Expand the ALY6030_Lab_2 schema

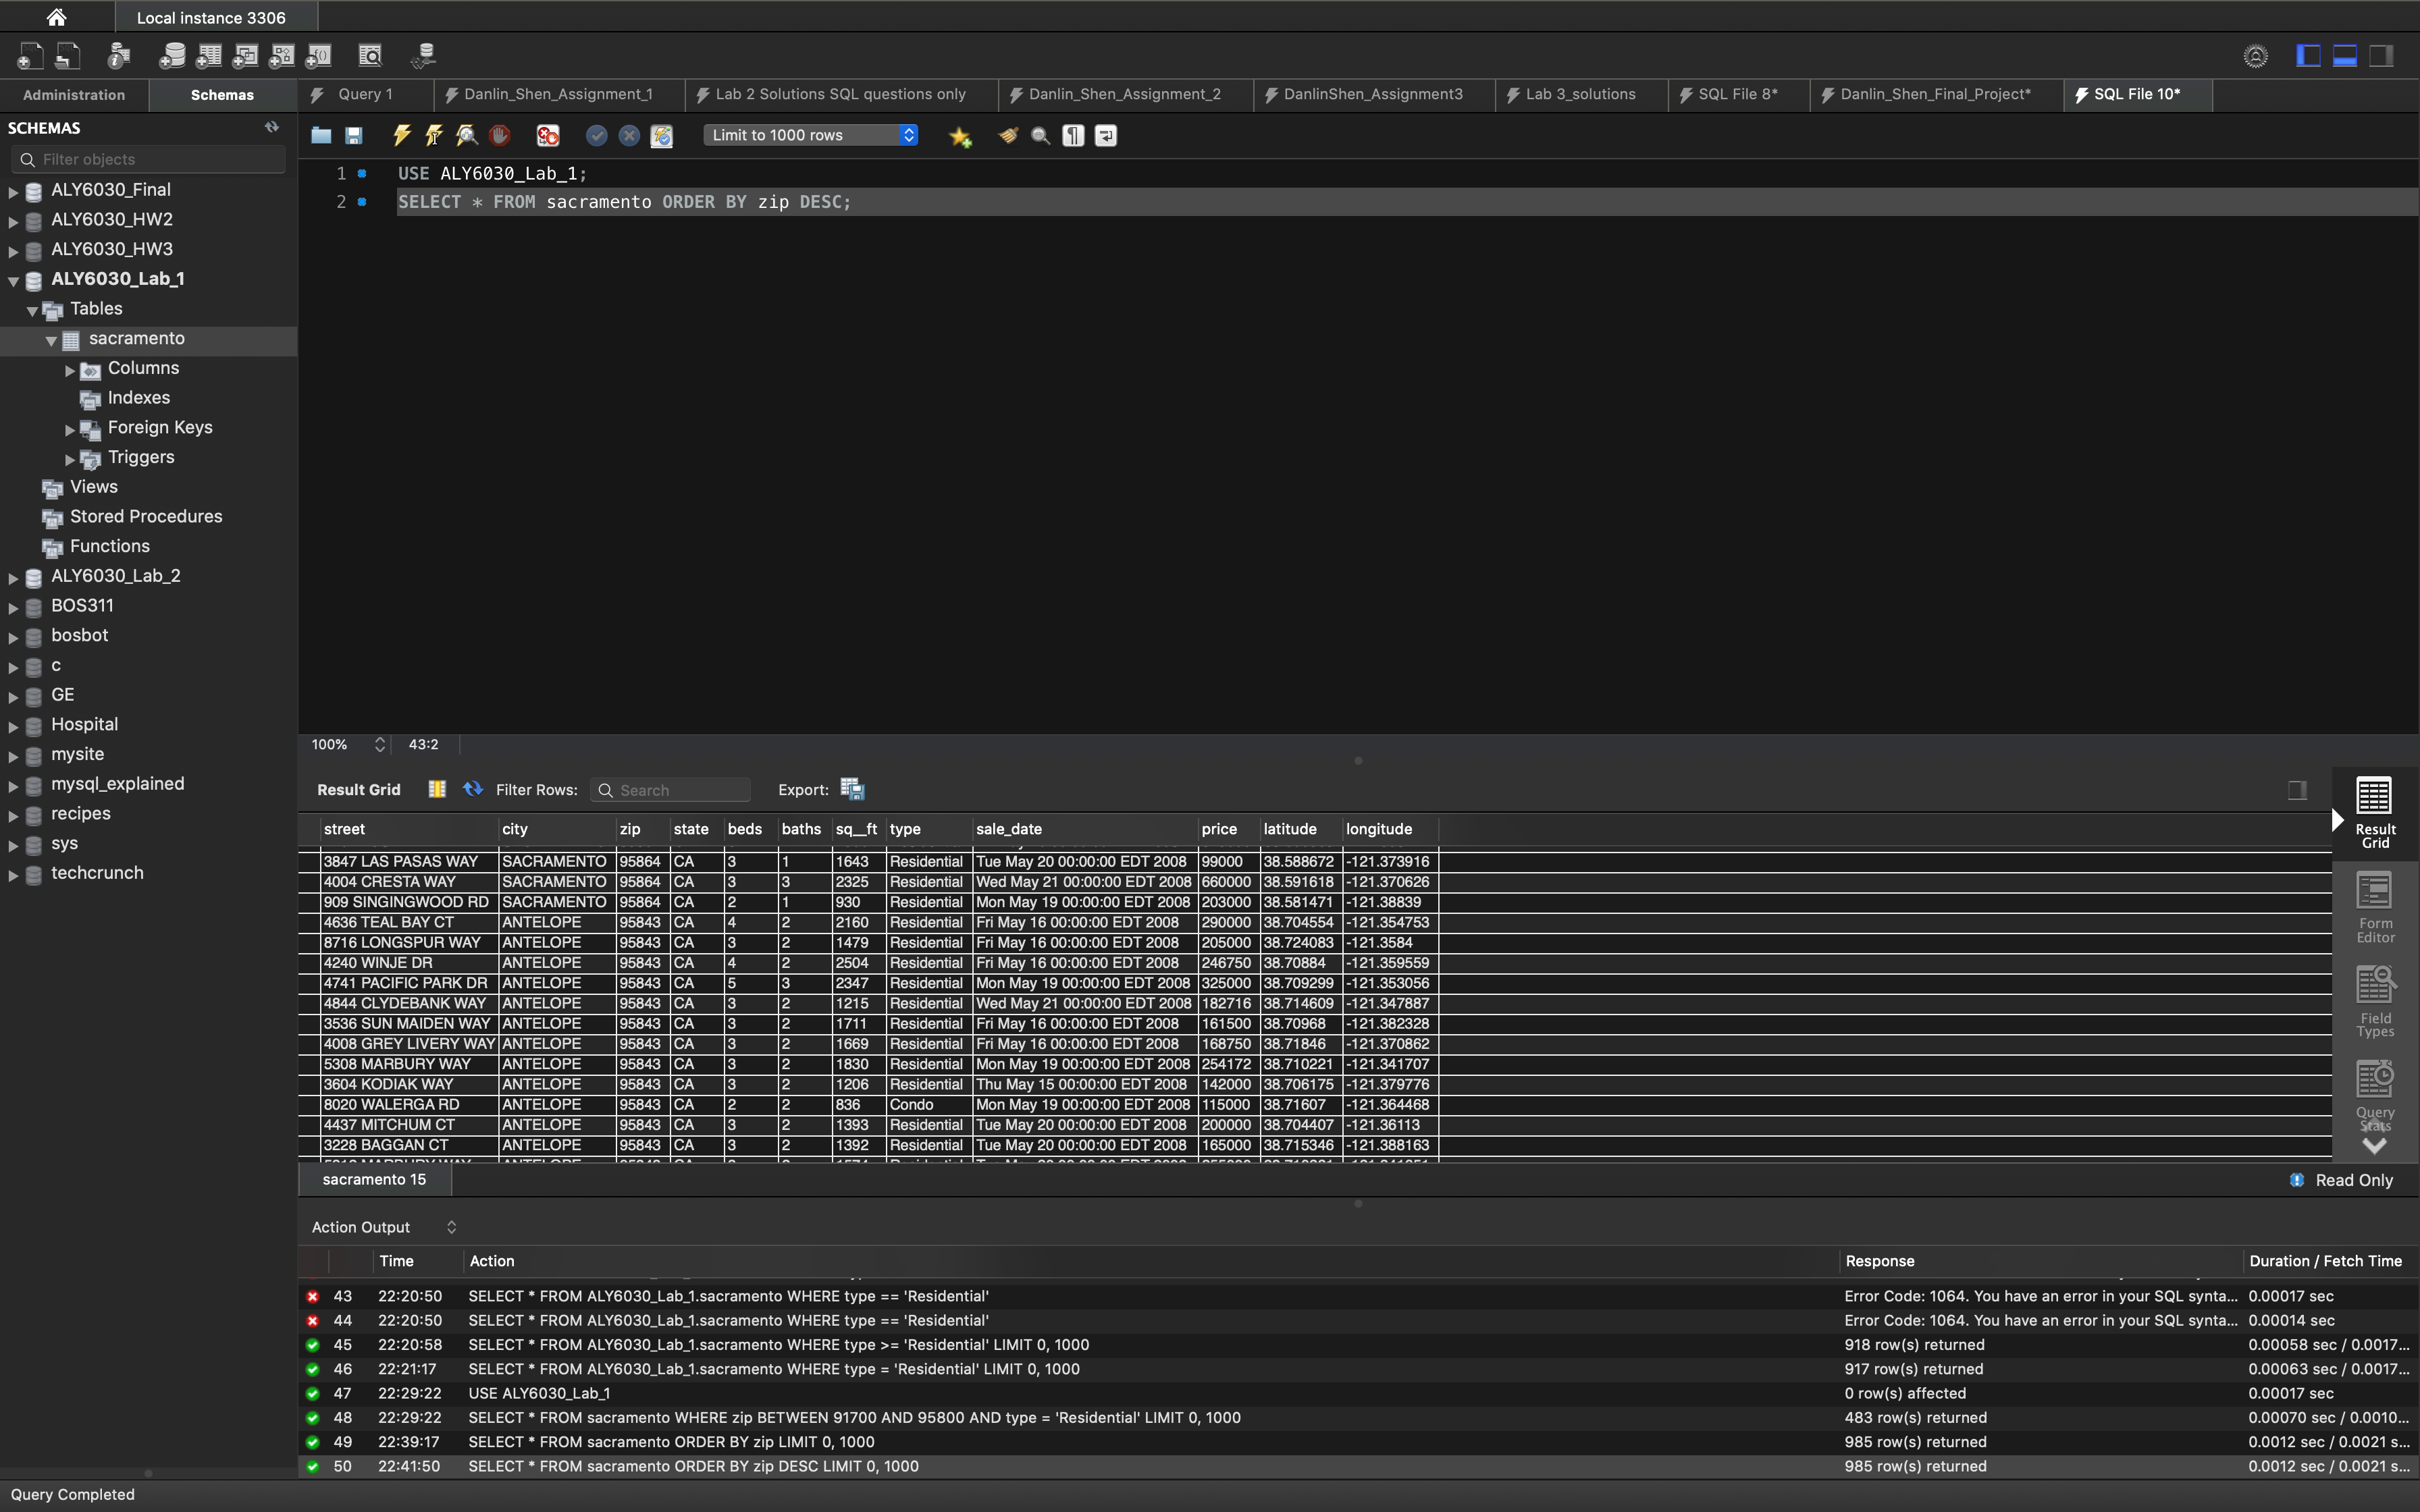(x=13, y=577)
